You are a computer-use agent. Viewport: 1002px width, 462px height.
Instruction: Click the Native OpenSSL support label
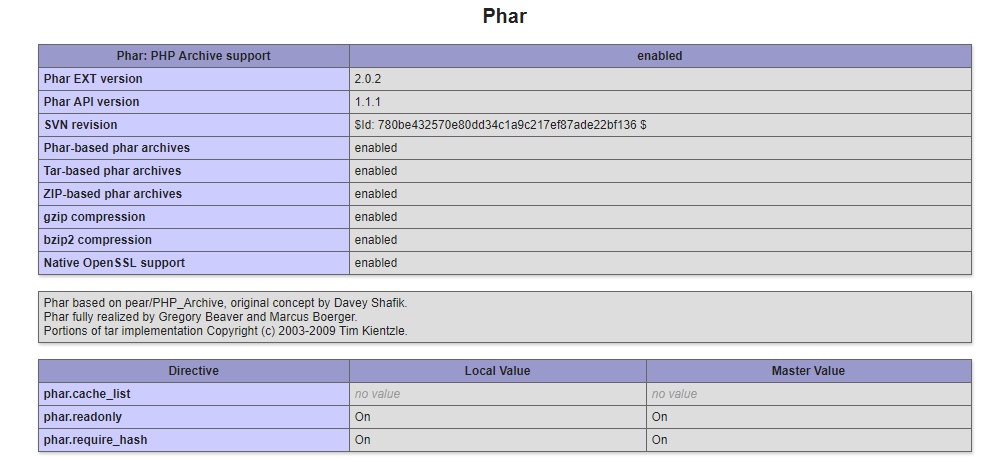click(x=114, y=263)
